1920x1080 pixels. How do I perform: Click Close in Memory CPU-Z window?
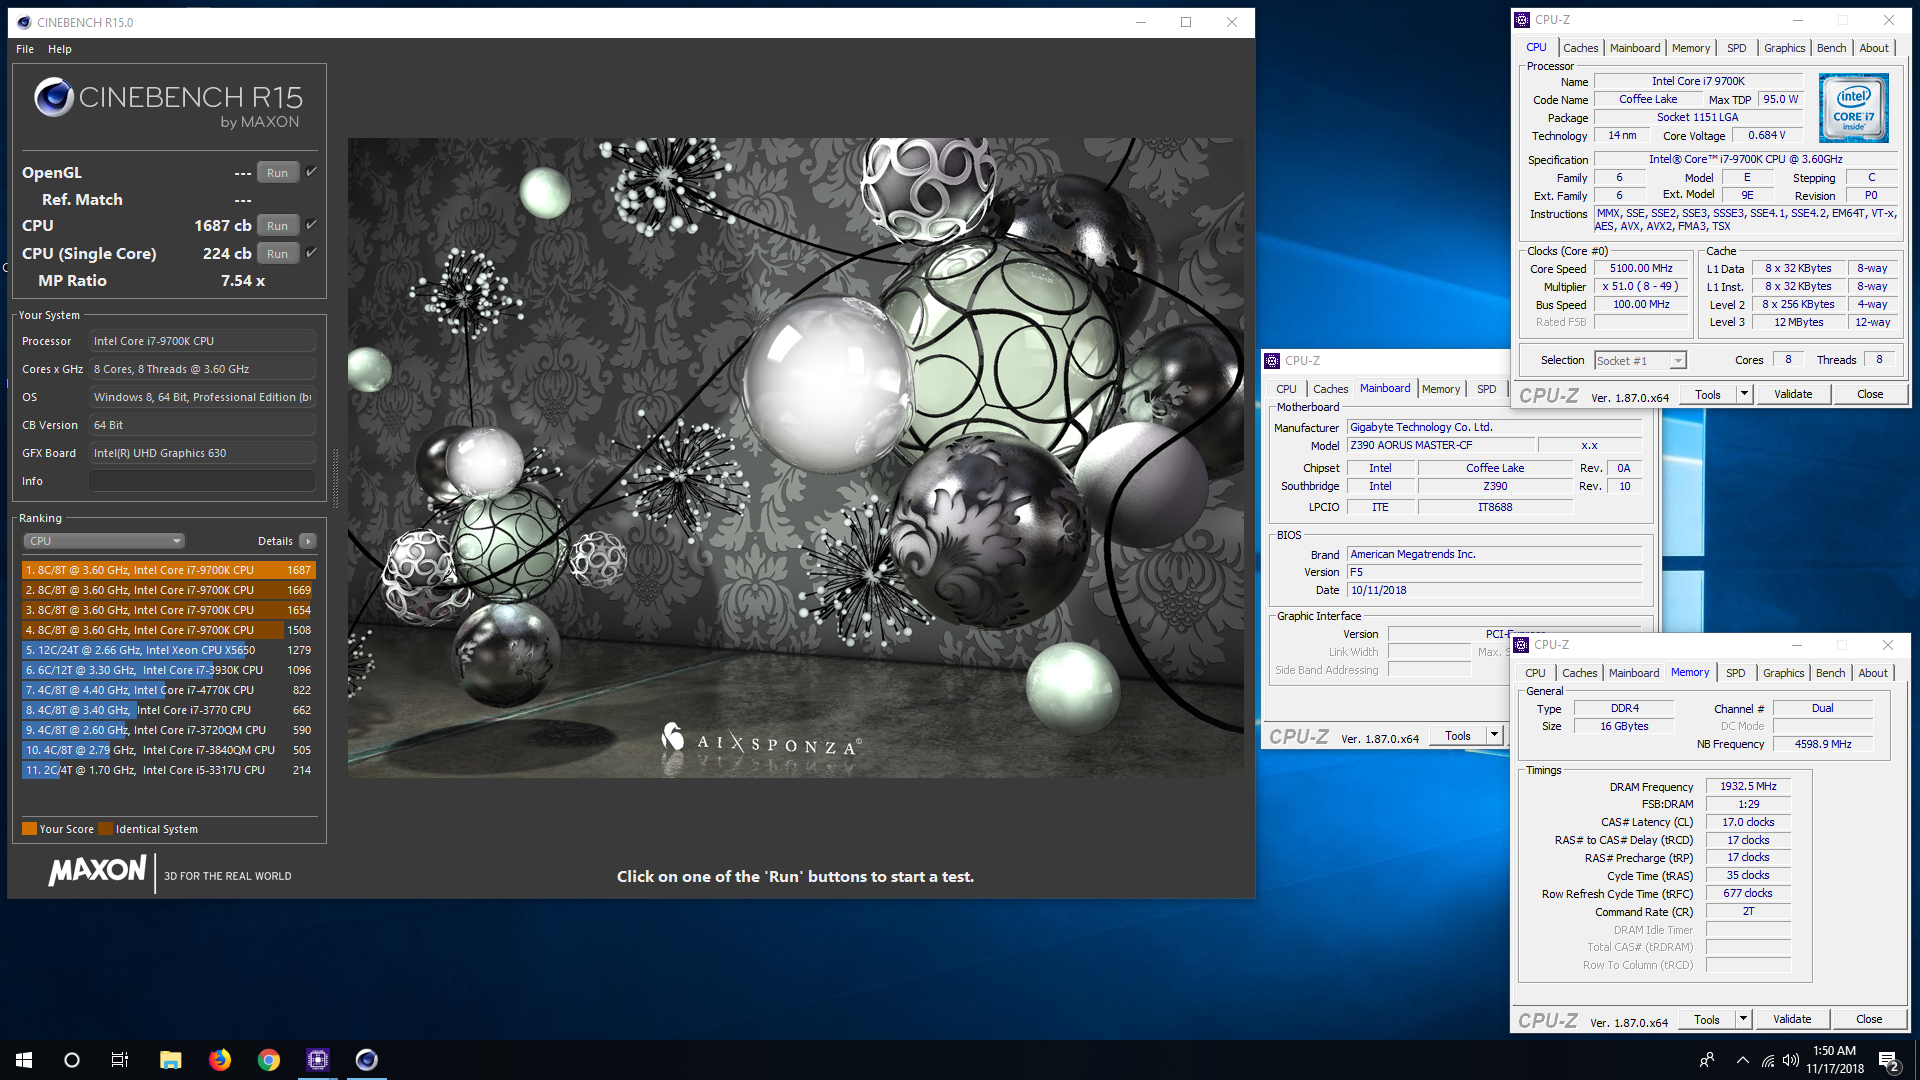coord(1869,1020)
